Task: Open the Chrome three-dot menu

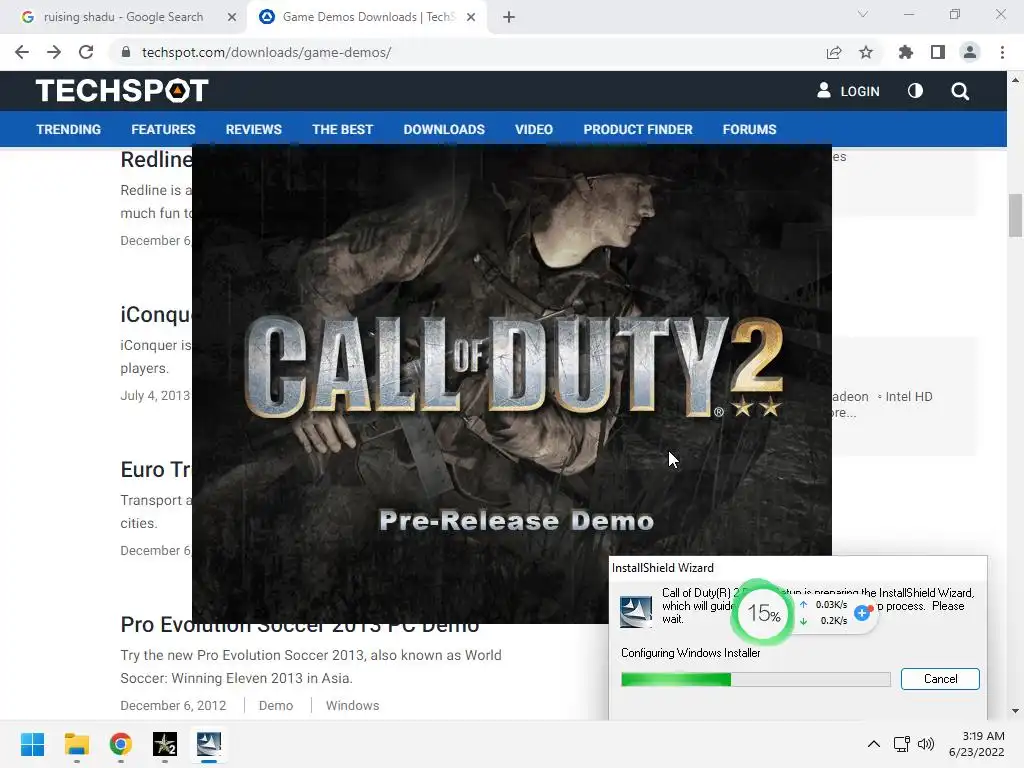Action: coord(1002,52)
